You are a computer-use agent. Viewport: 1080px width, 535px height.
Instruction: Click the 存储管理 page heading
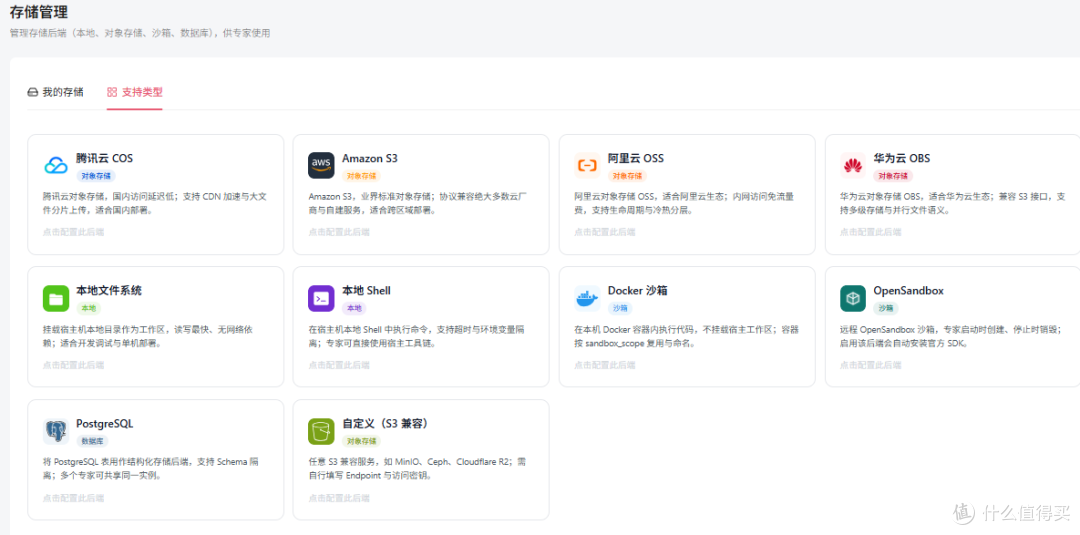39,12
